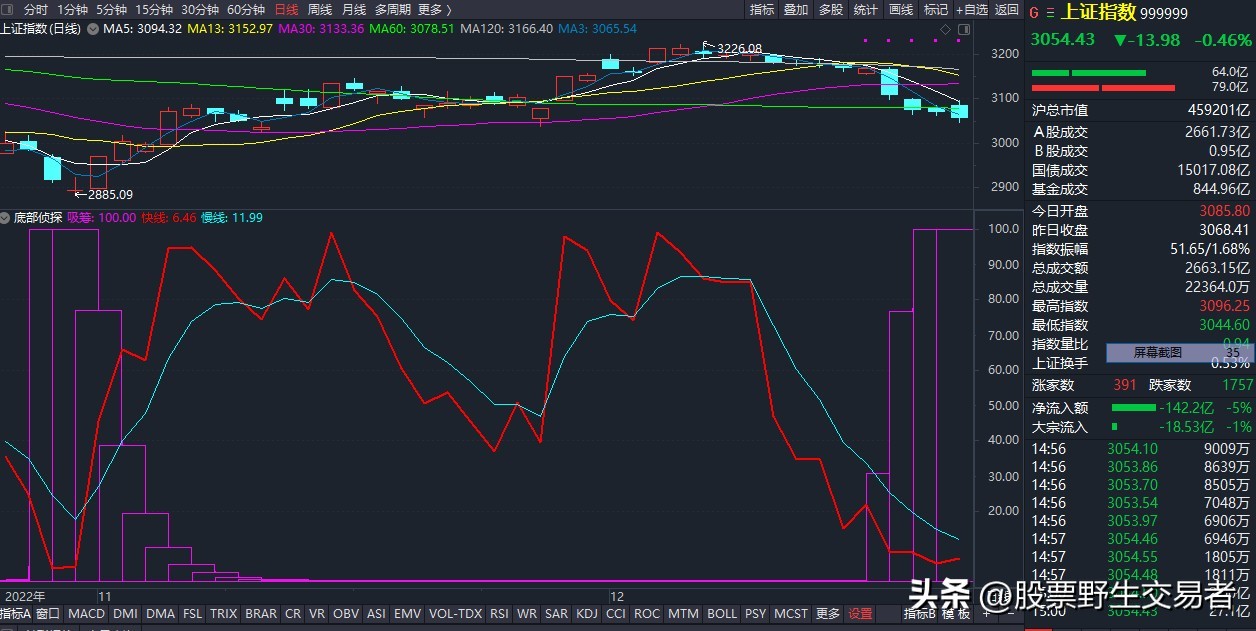Click the red G icon beside 上证指数
This screenshot has height=631, width=1256.
(1035, 13)
